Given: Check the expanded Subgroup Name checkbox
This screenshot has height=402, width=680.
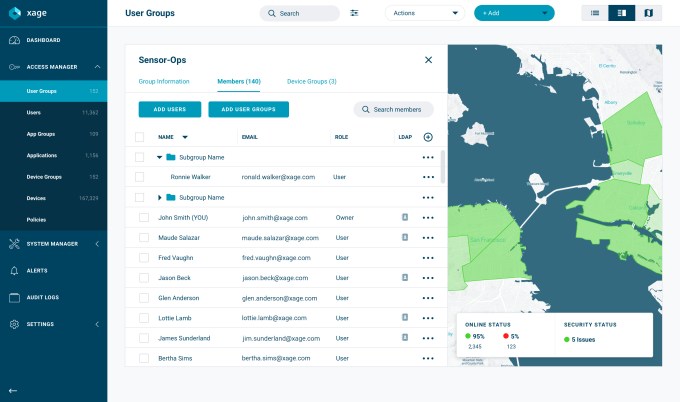Looking at the screenshot, I should (139, 157).
